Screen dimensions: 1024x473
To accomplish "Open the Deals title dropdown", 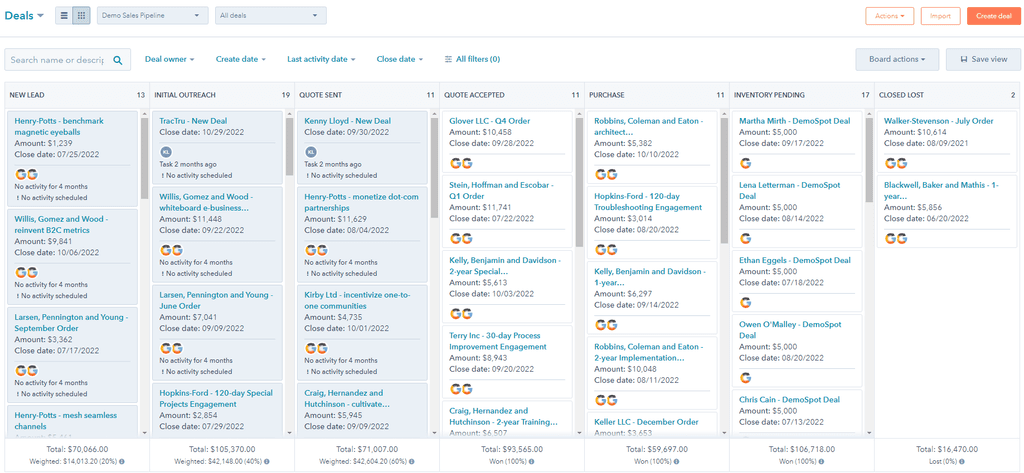I will click(x=24, y=16).
